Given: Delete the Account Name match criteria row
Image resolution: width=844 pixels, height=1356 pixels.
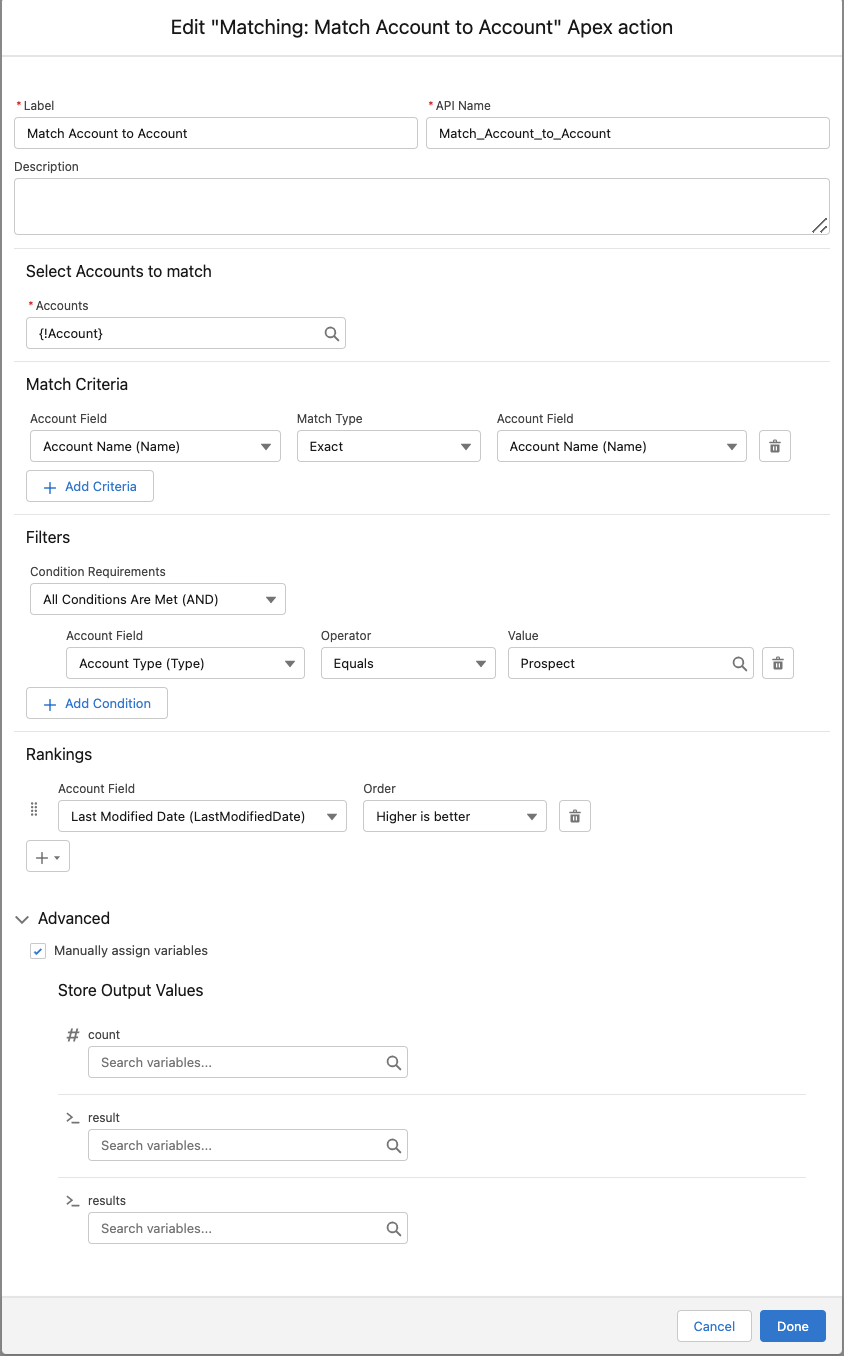Looking at the screenshot, I should [x=775, y=447].
